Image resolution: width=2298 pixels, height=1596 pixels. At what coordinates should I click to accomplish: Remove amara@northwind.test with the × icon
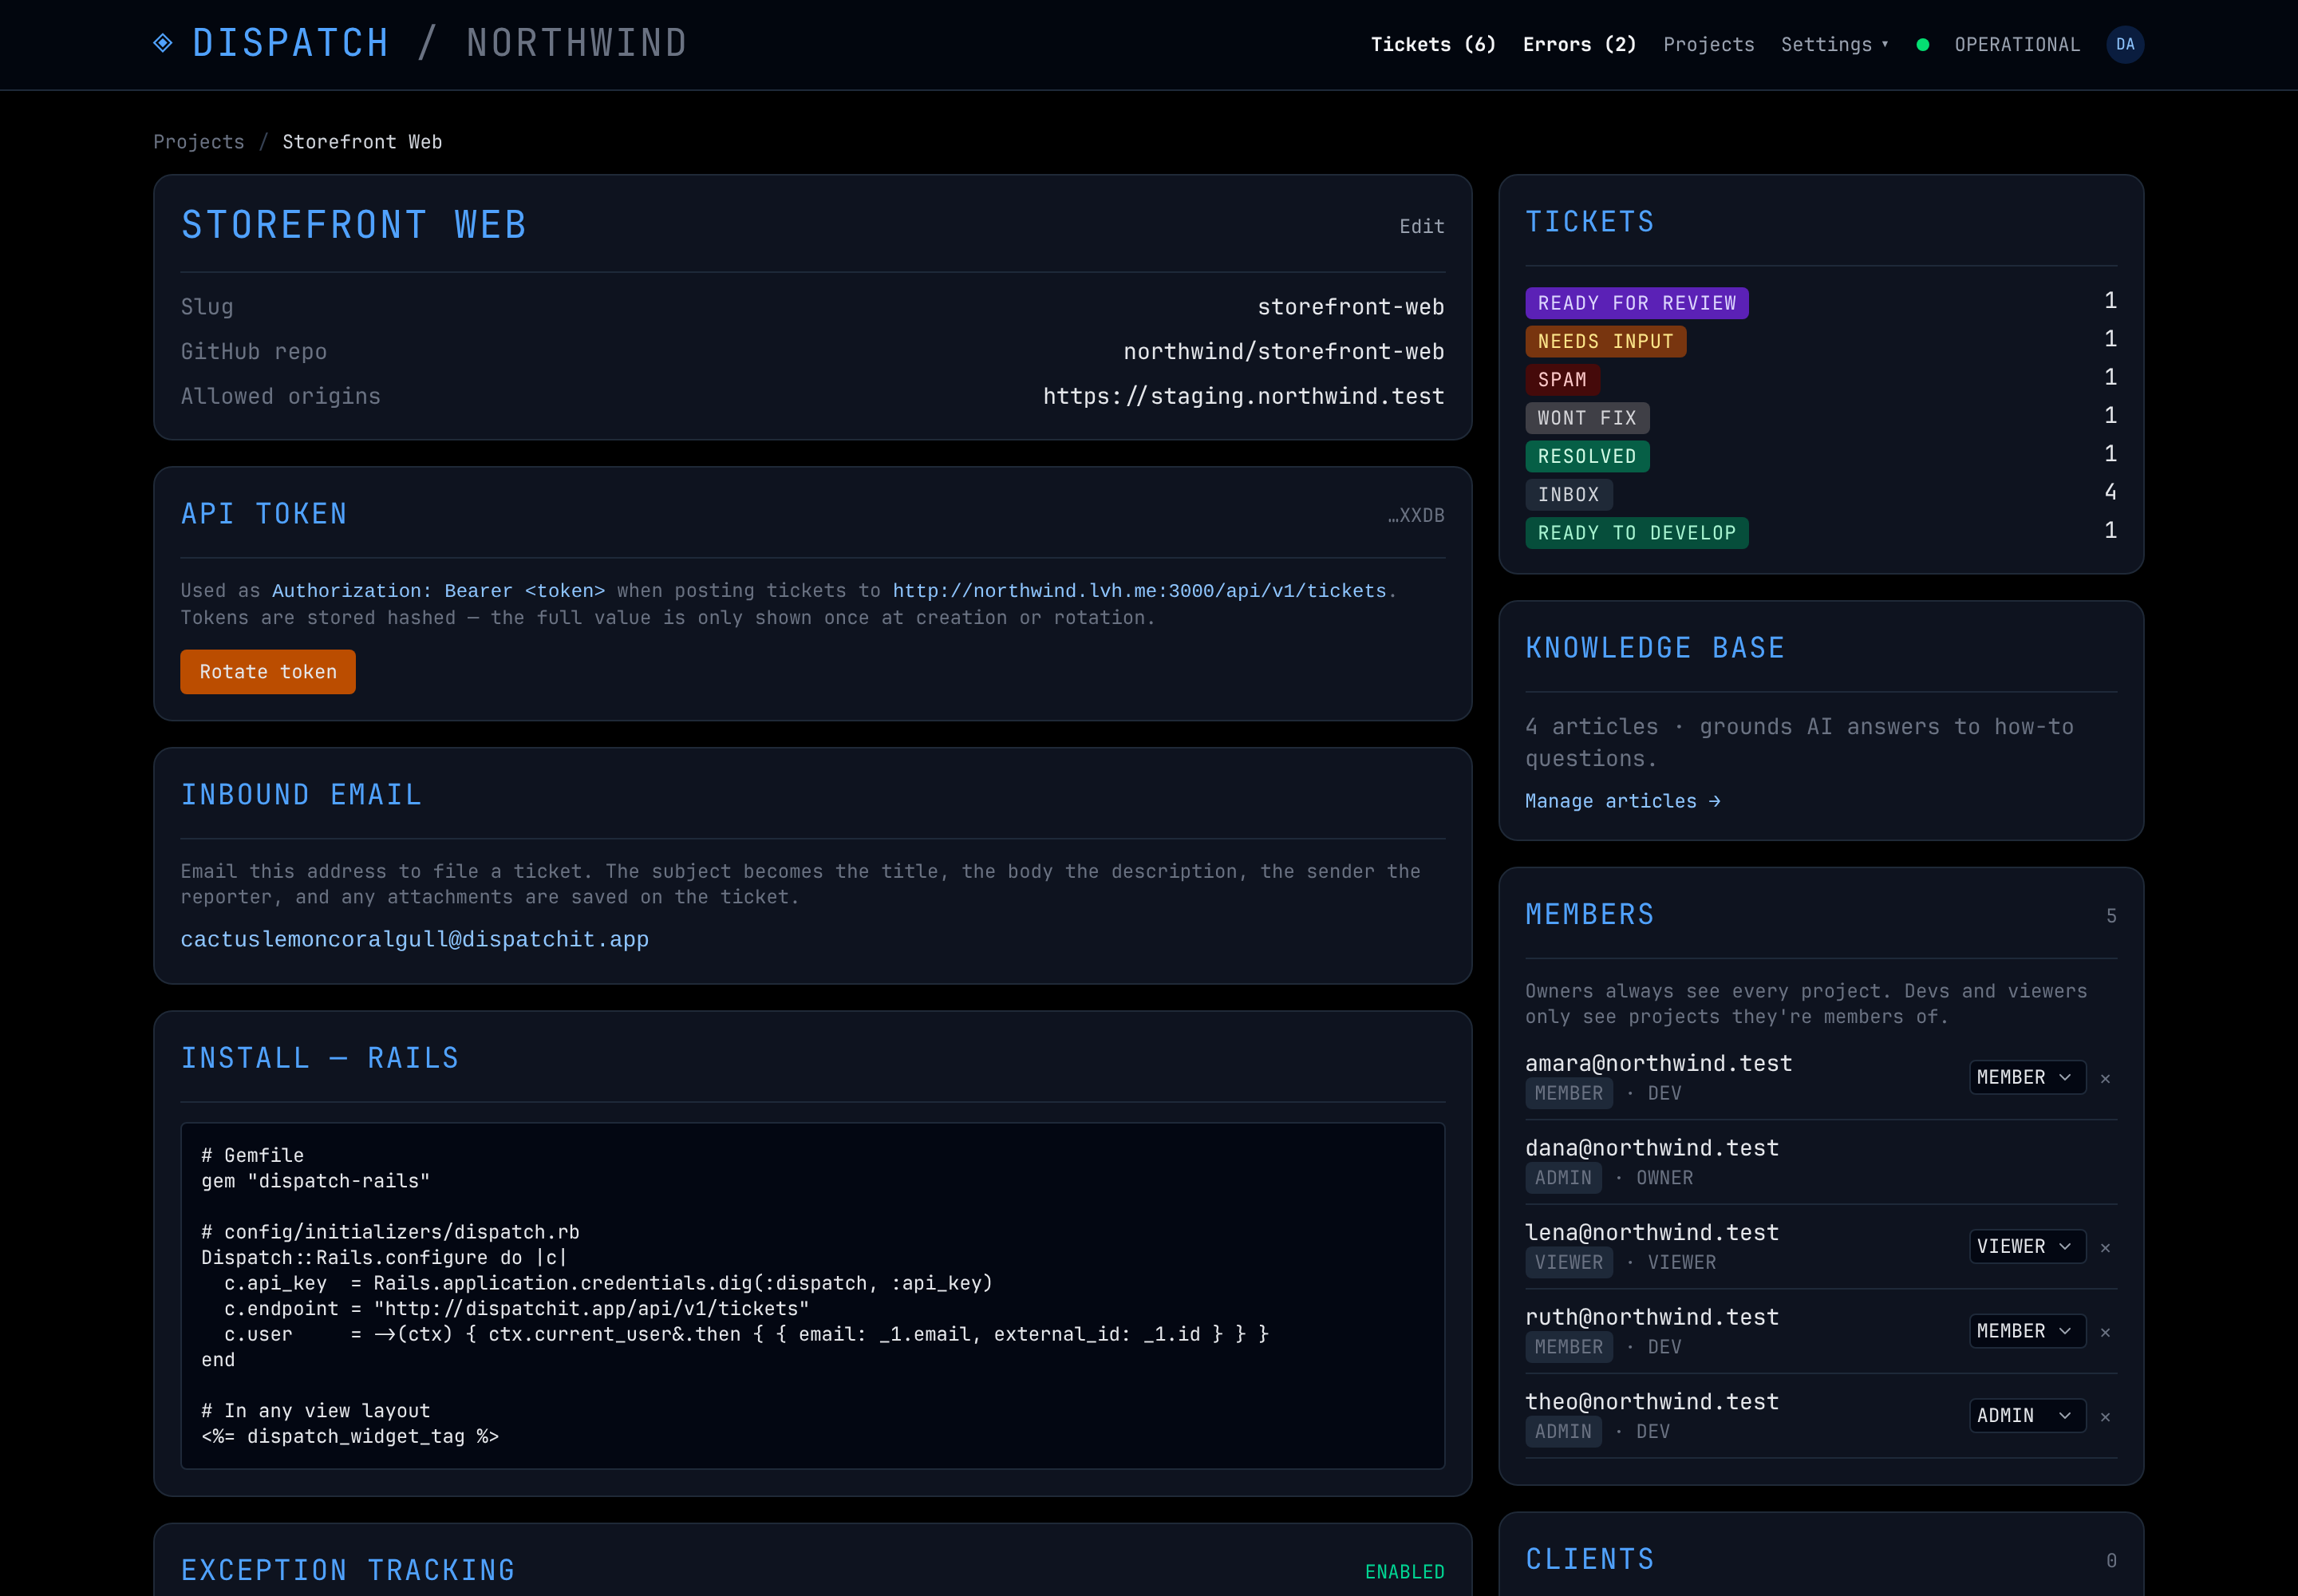point(2105,1078)
